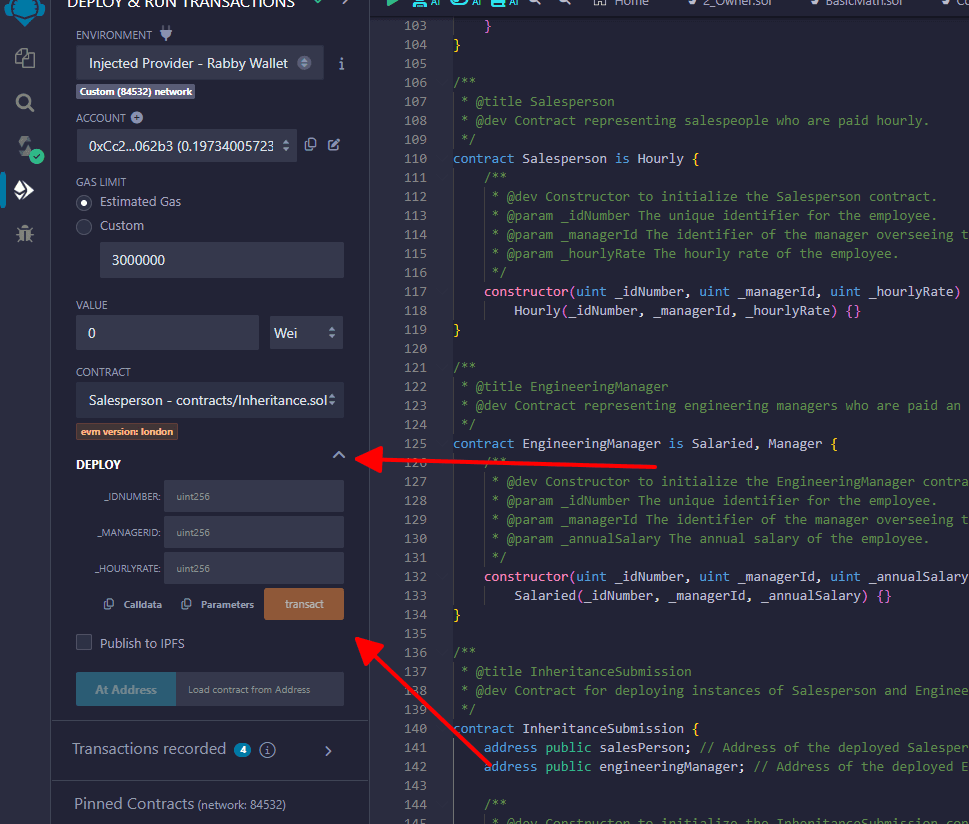Click the 'Transactions recorded' label text

tap(149, 749)
